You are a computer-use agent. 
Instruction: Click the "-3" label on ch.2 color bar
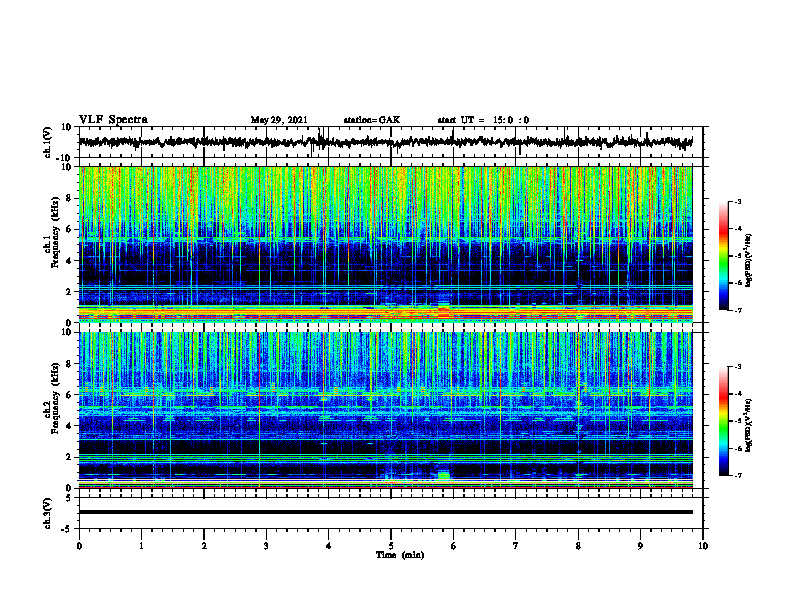click(737, 367)
